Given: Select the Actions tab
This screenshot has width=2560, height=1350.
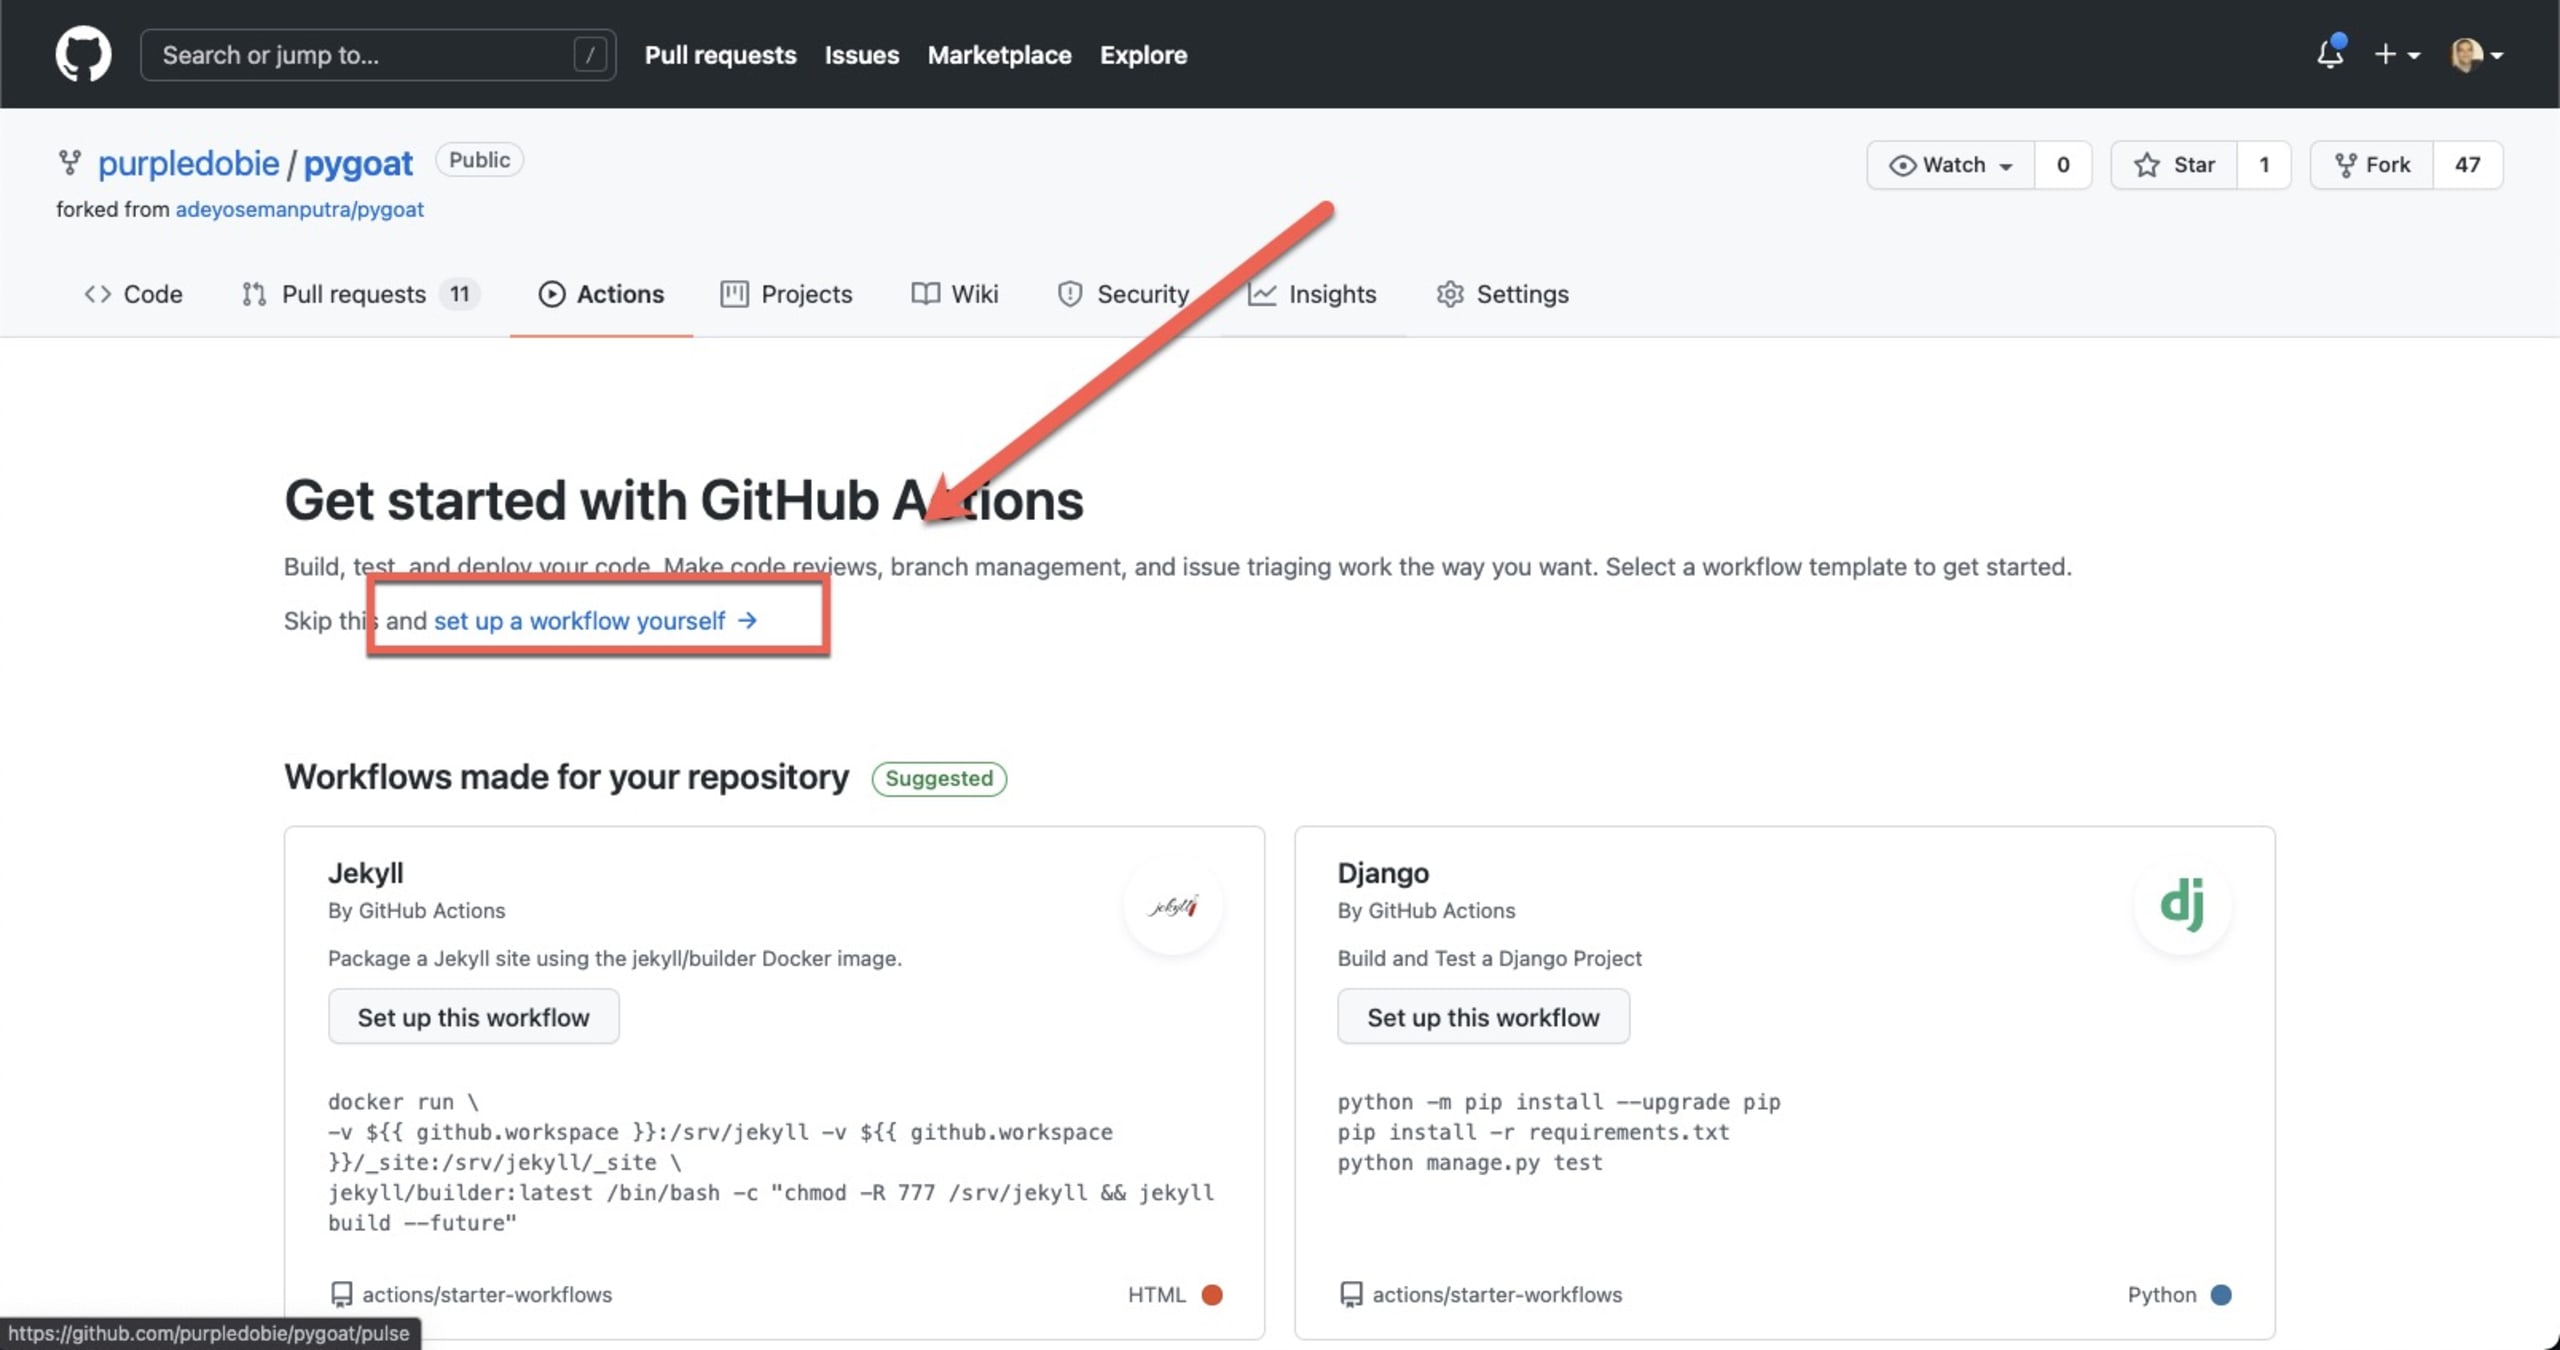Looking at the screenshot, I should click(x=601, y=294).
